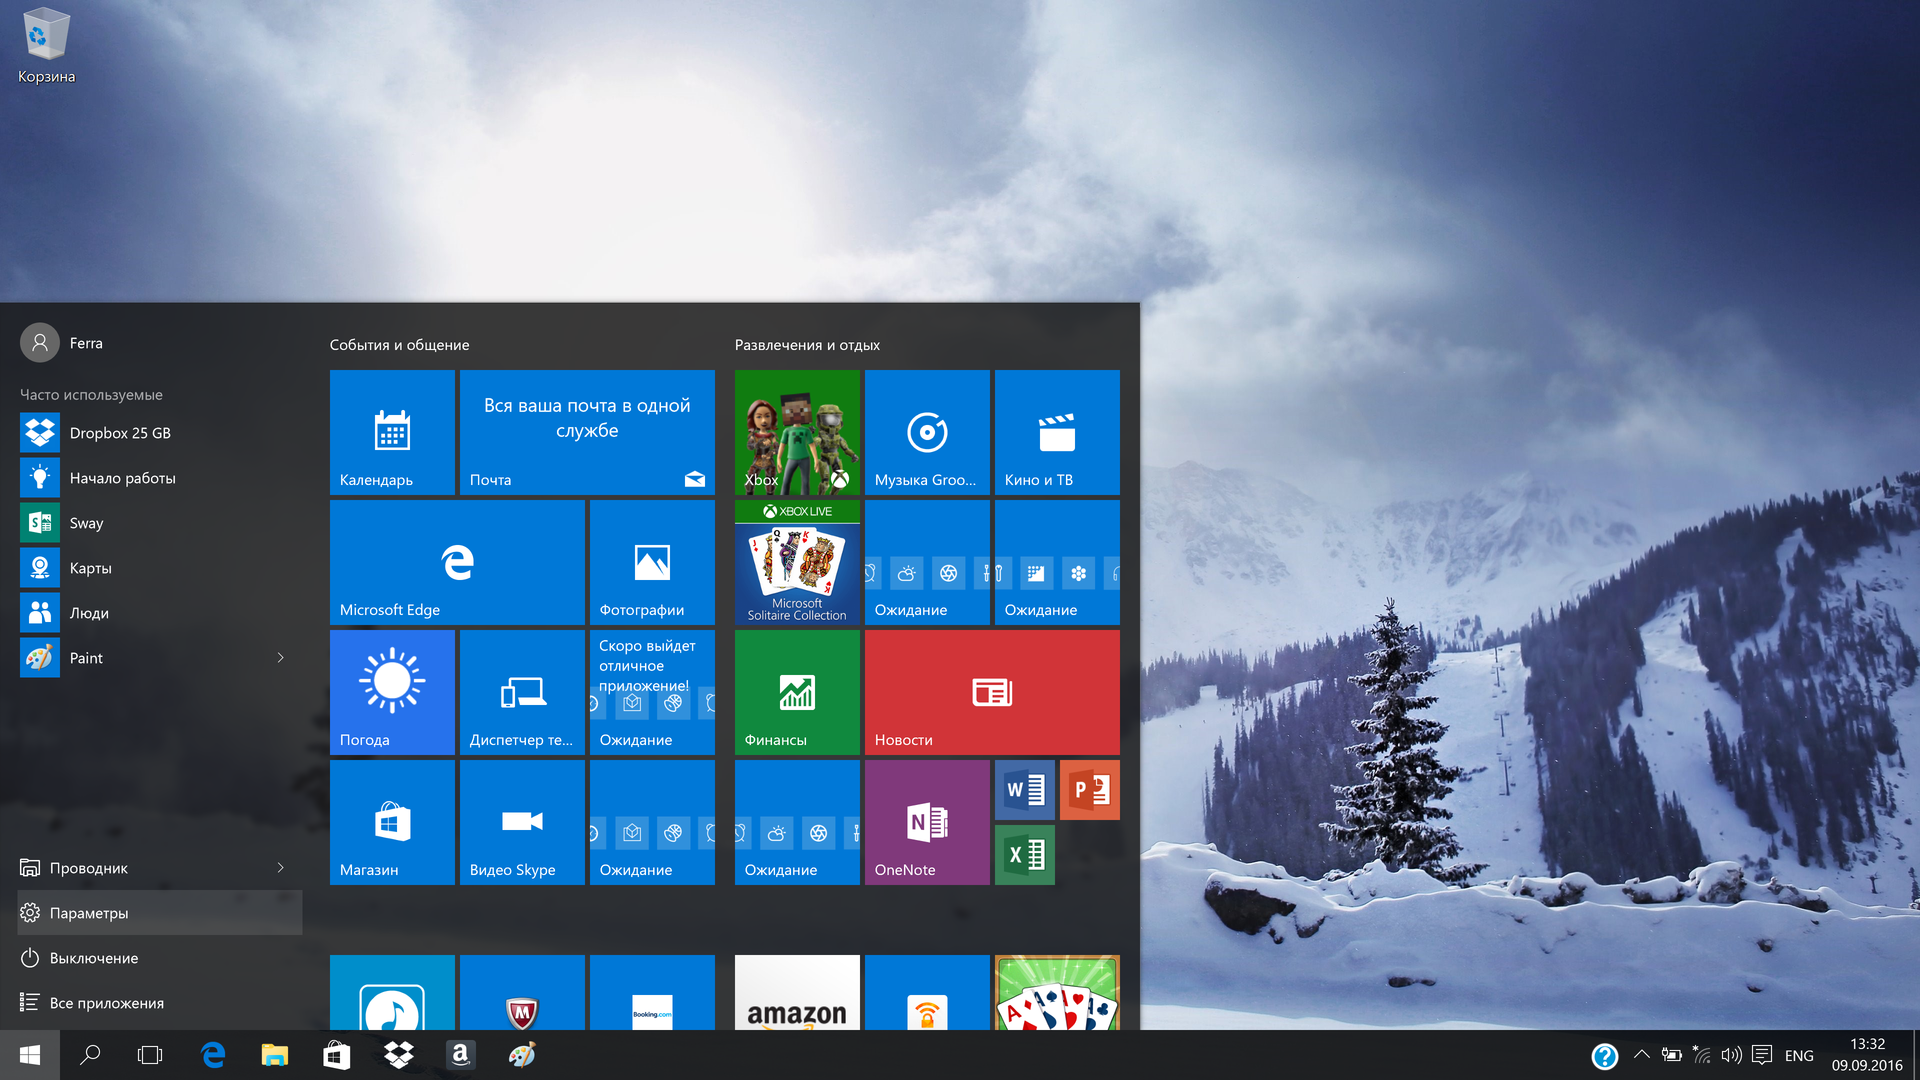Screen dimensions: 1920x1080
Task: Open the Новости (News) red tile
Action: click(x=992, y=692)
